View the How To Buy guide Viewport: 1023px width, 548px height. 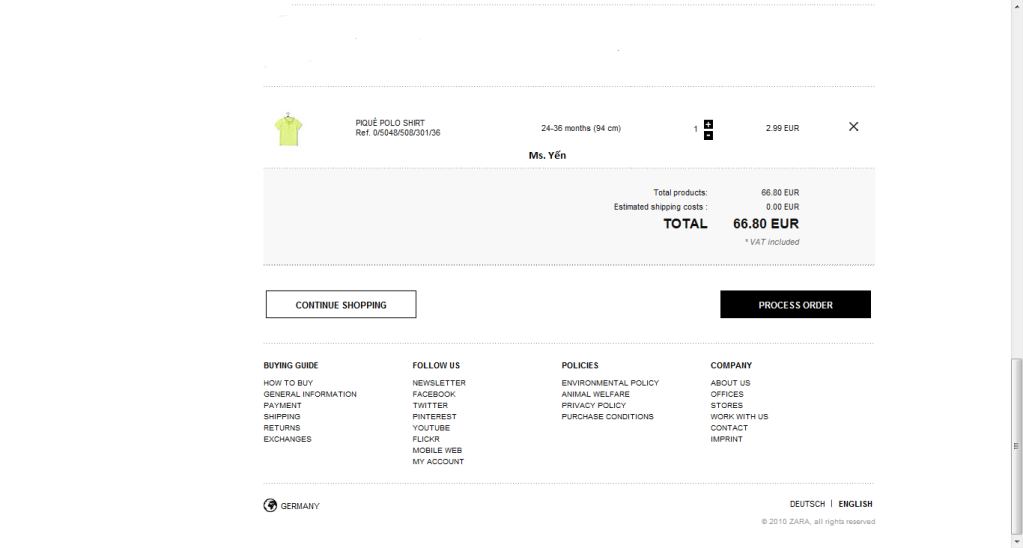288,383
